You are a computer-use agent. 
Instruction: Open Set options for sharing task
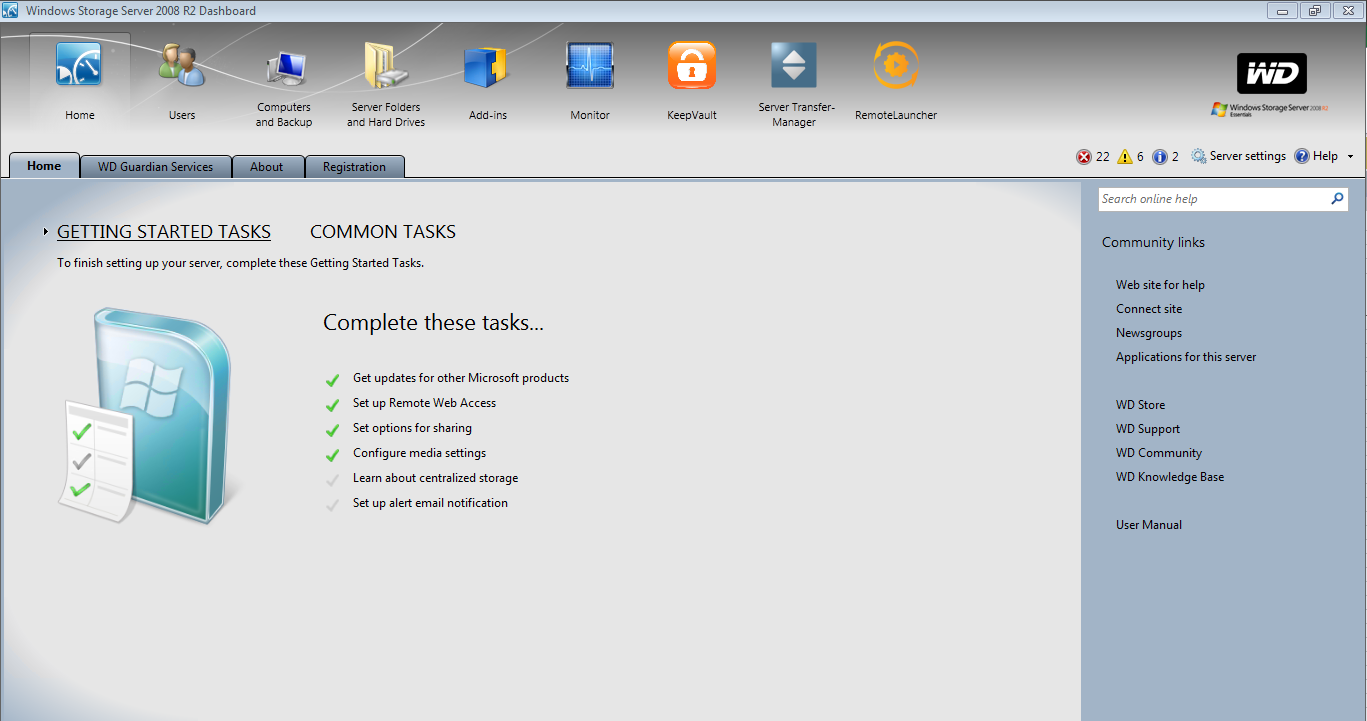(x=412, y=428)
